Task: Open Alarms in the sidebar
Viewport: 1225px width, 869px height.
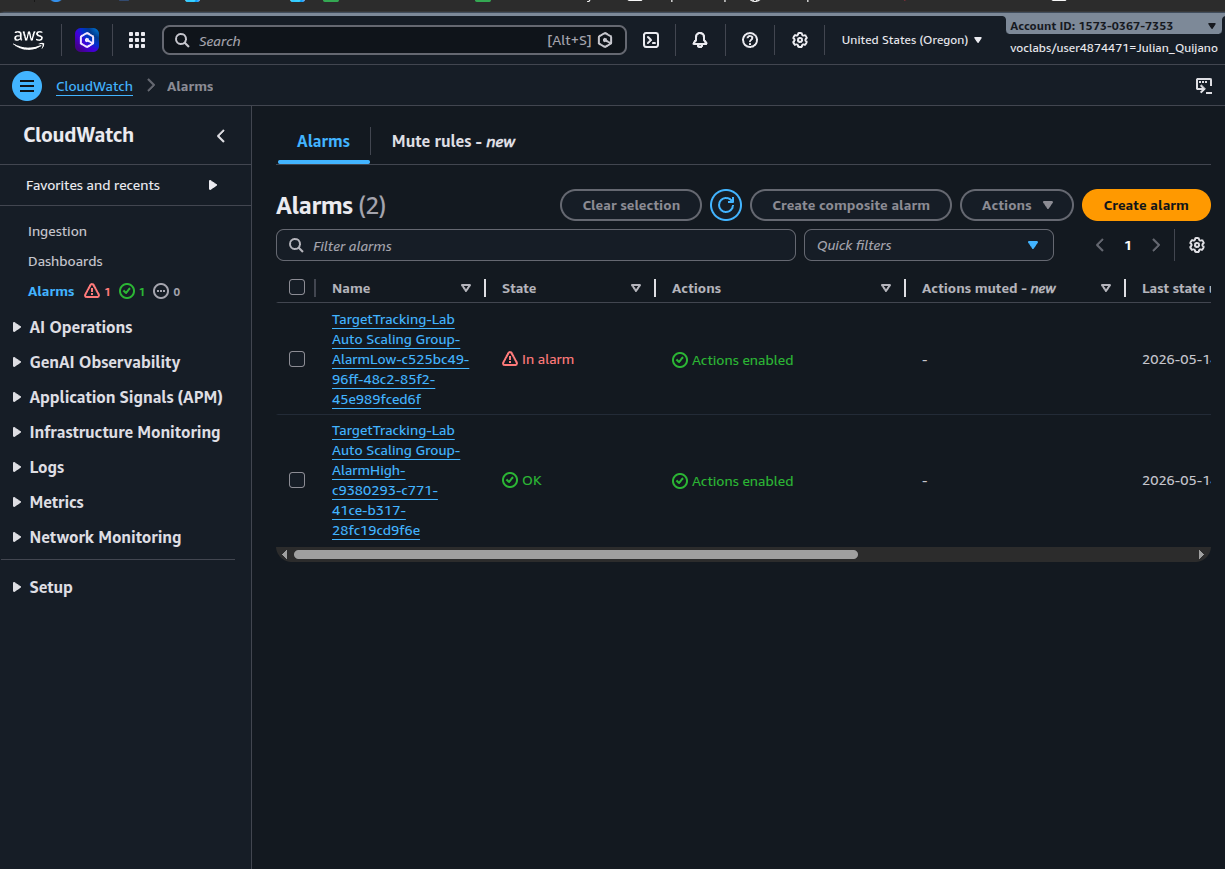Action: [x=51, y=291]
